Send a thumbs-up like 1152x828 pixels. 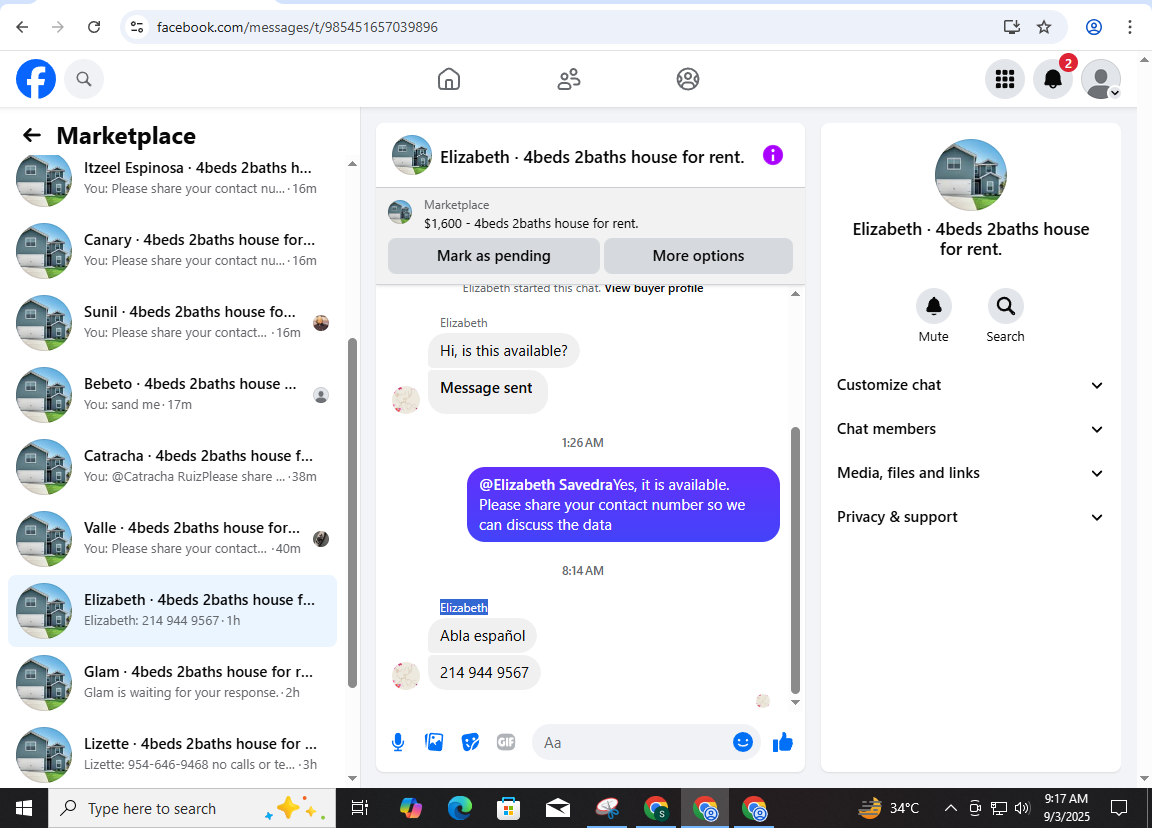(x=782, y=742)
